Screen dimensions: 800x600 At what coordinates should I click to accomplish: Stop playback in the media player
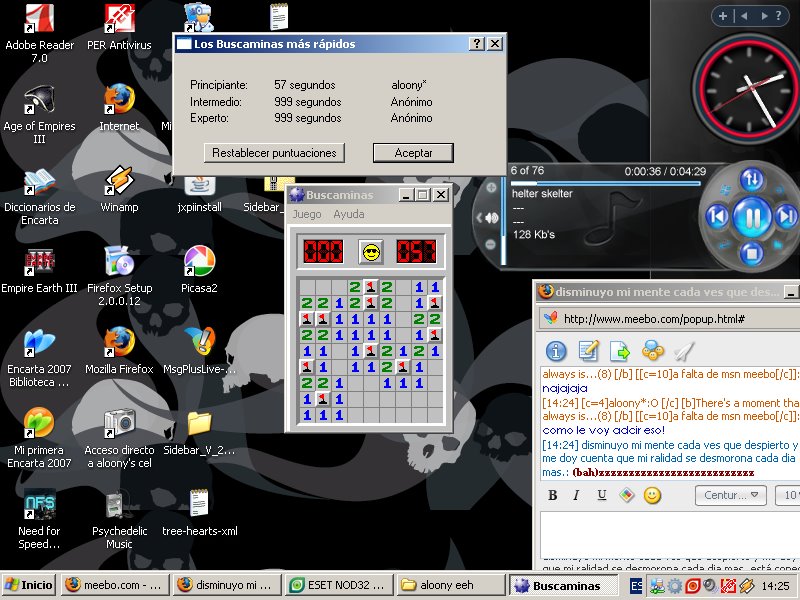(x=752, y=253)
